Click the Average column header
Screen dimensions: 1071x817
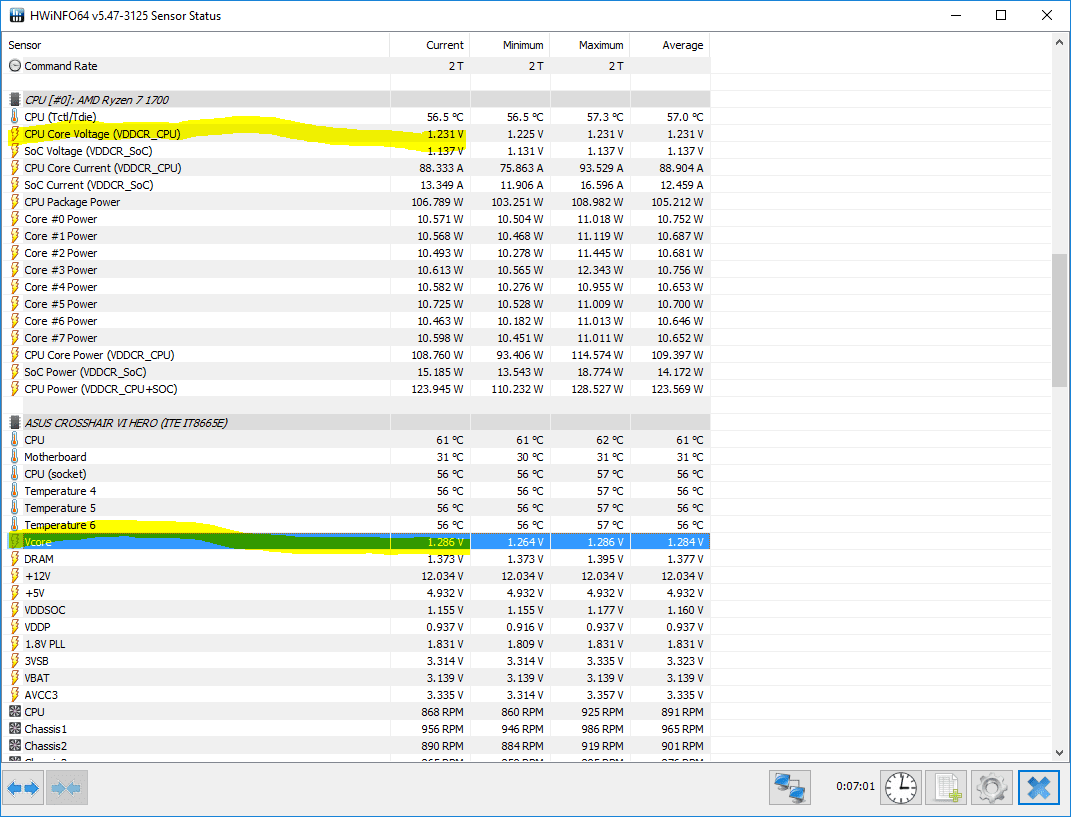[x=669, y=45]
